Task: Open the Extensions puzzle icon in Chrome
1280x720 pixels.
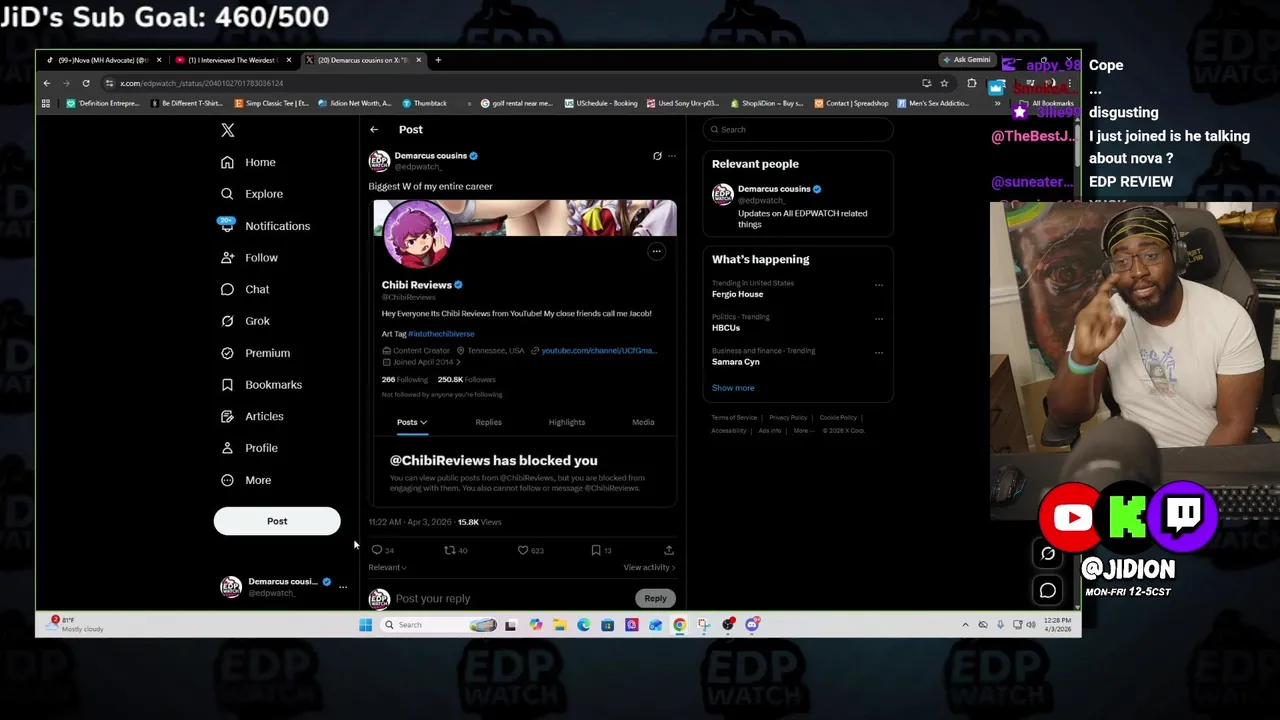Action: 972,83
